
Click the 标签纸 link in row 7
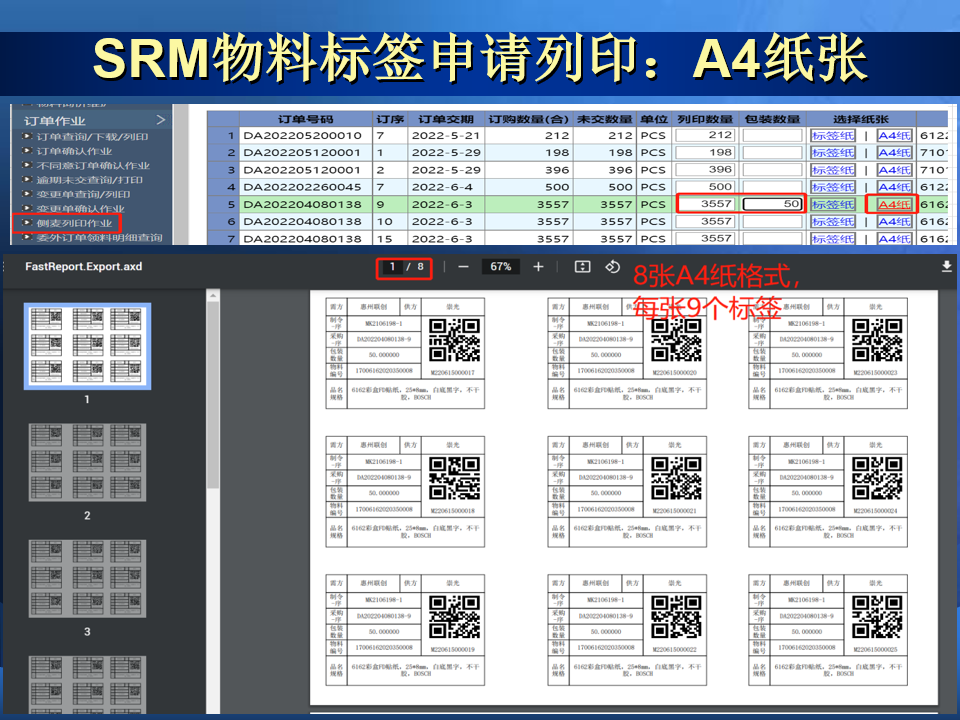pyautogui.click(x=833, y=238)
